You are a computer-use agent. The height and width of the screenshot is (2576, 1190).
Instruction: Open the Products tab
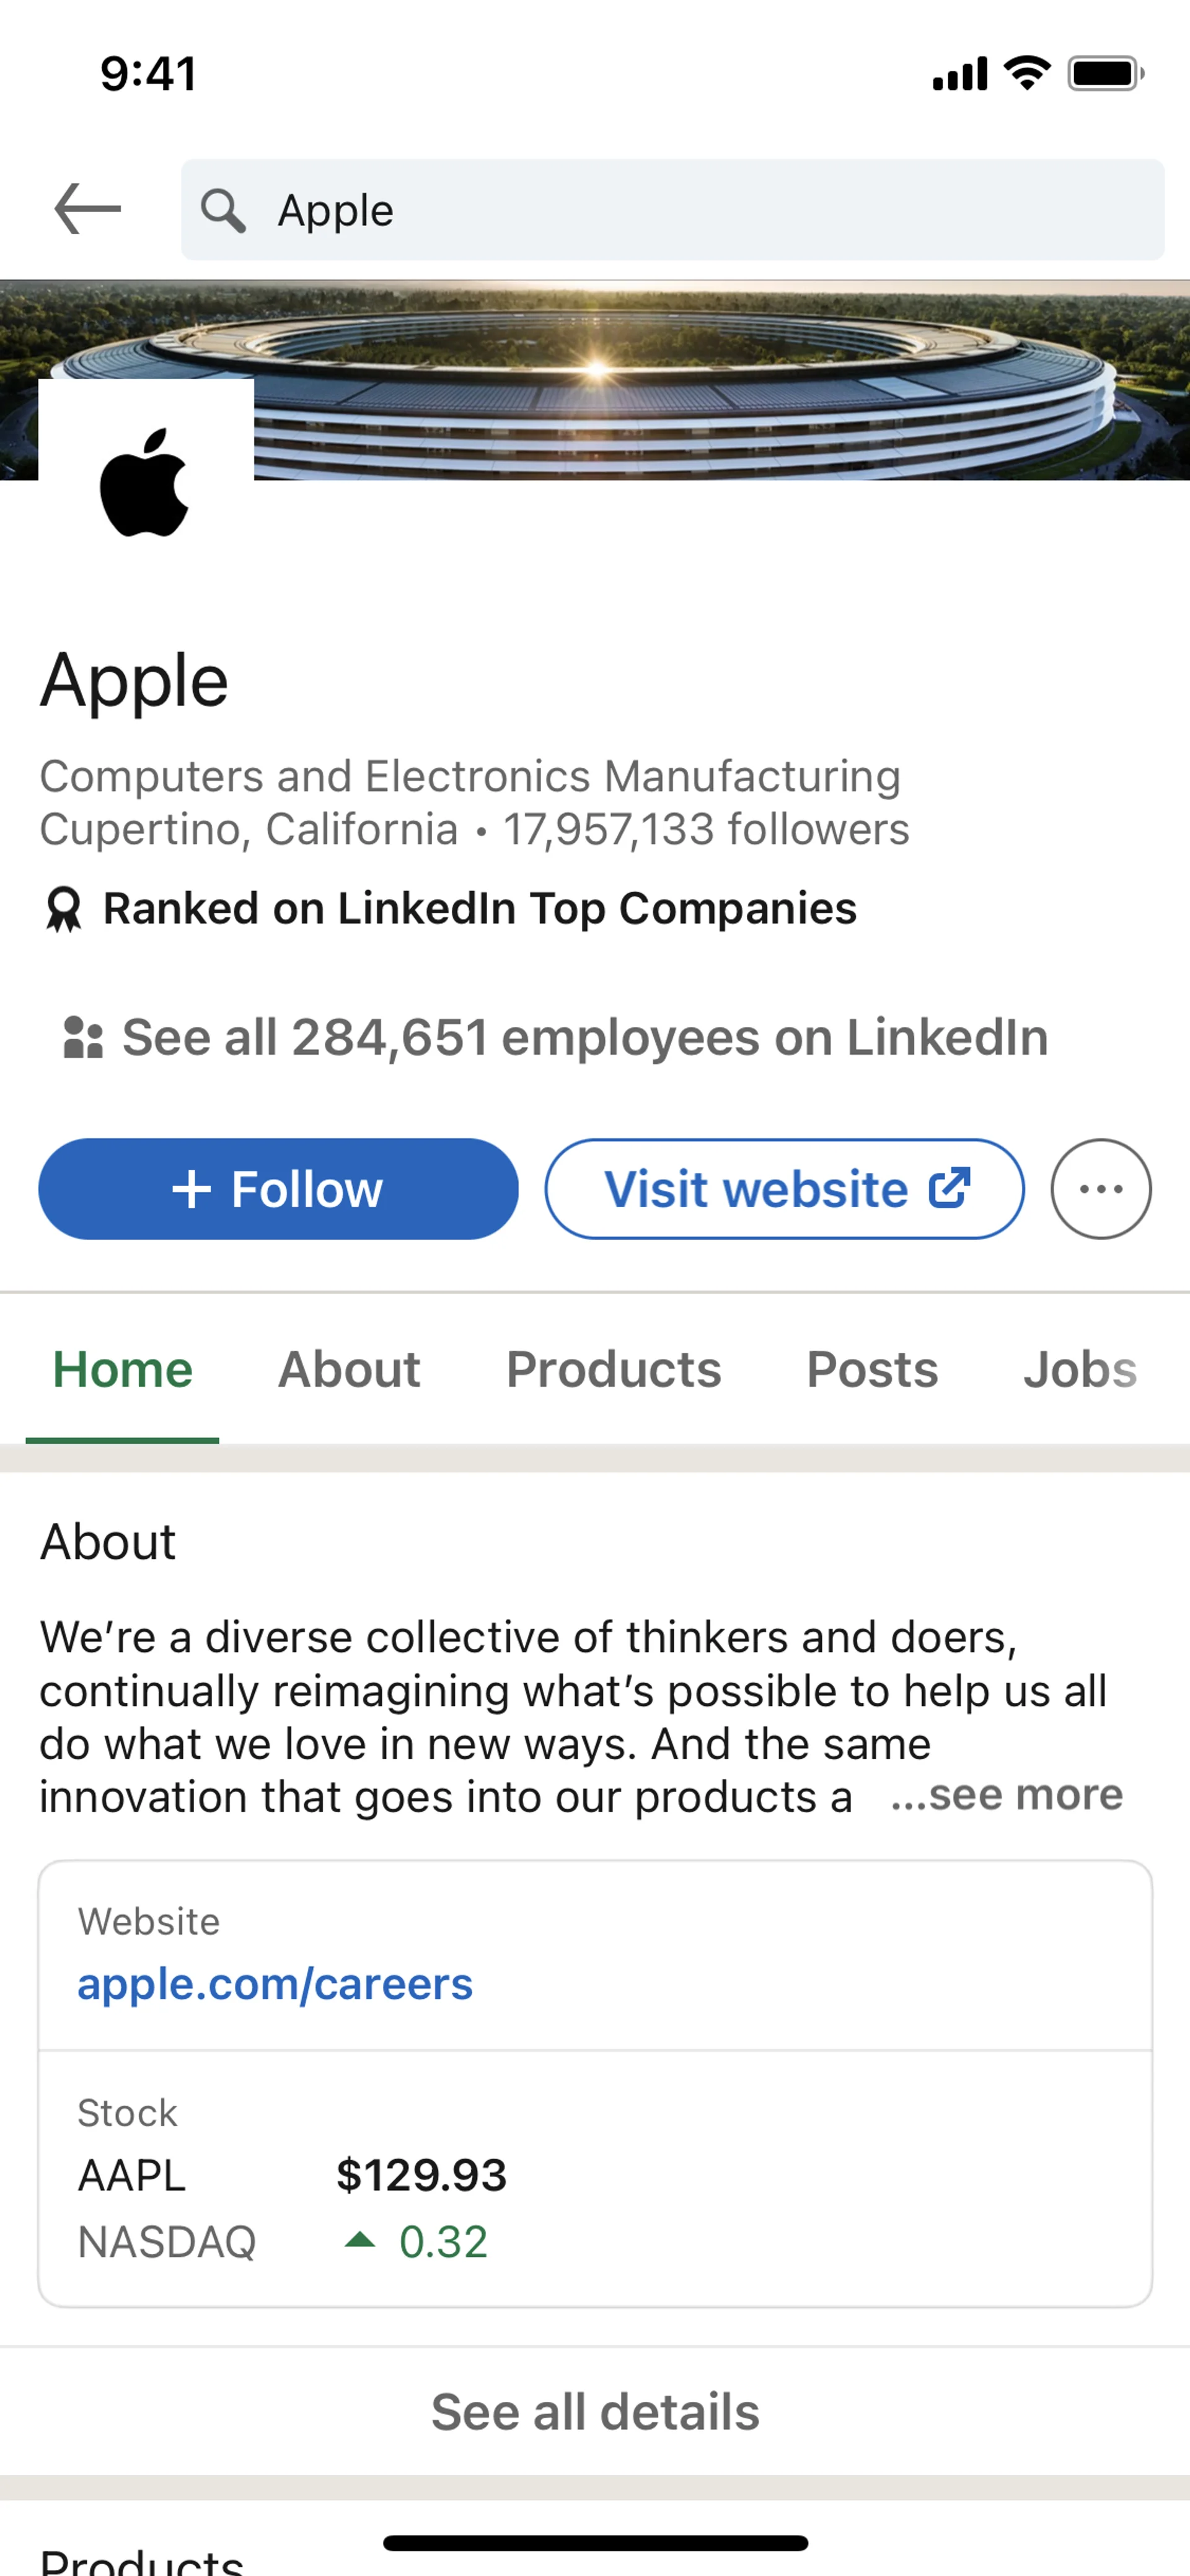(613, 1369)
